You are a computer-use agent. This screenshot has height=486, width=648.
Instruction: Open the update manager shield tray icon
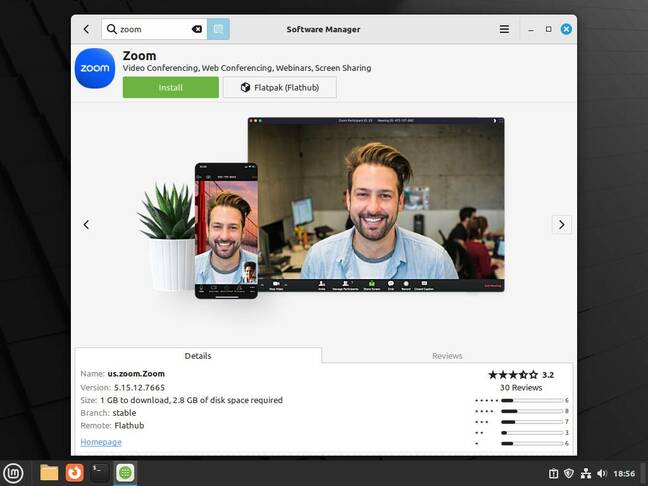pyautogui.click(x=569, y=473)
